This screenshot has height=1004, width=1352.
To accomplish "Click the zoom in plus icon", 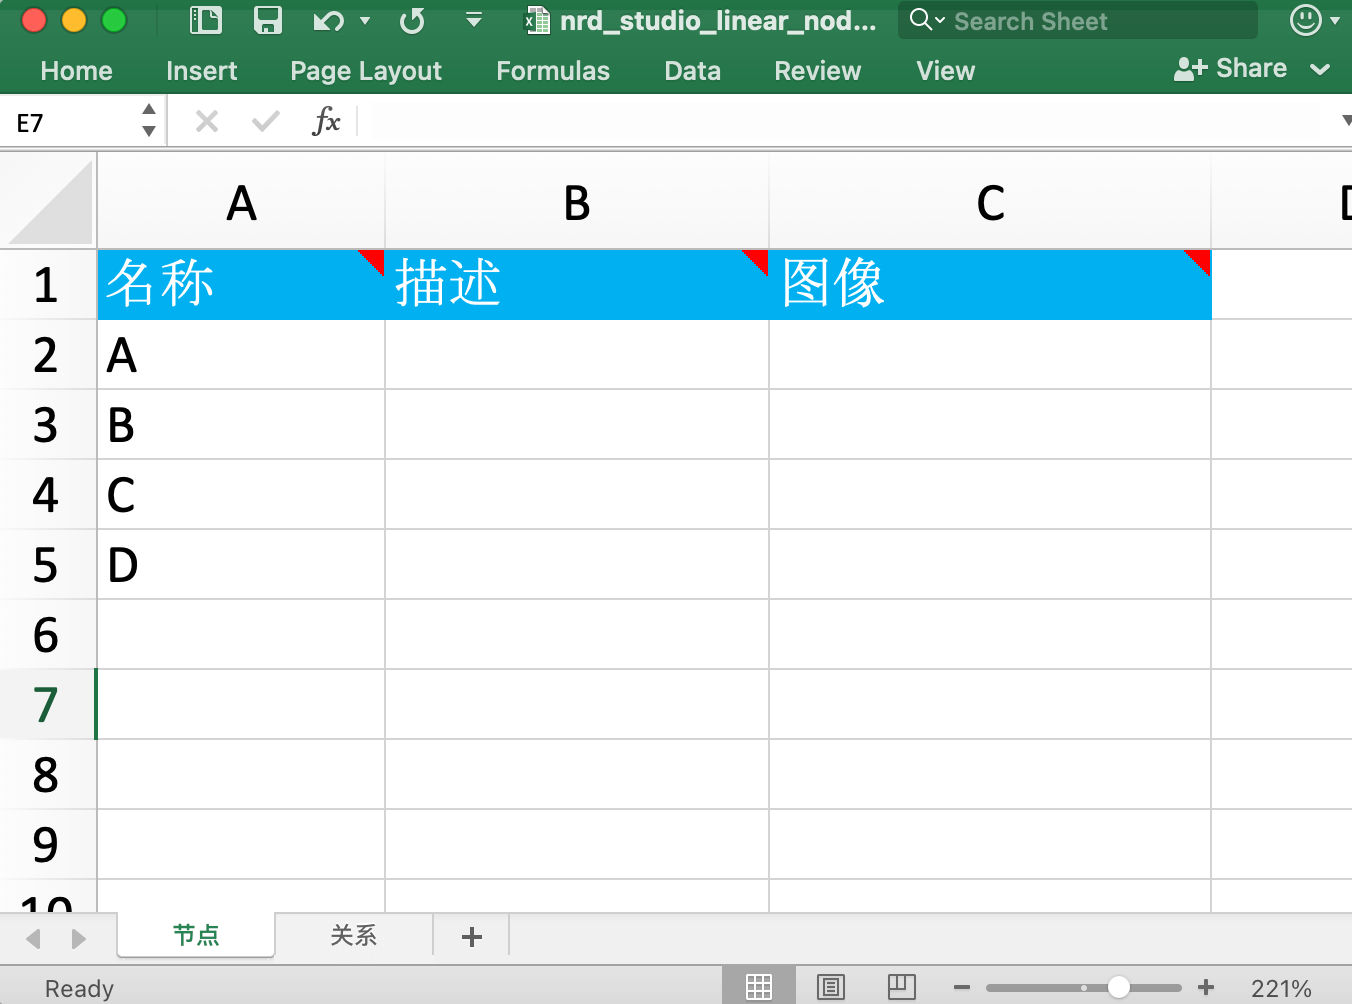I will coord(1206,988).
